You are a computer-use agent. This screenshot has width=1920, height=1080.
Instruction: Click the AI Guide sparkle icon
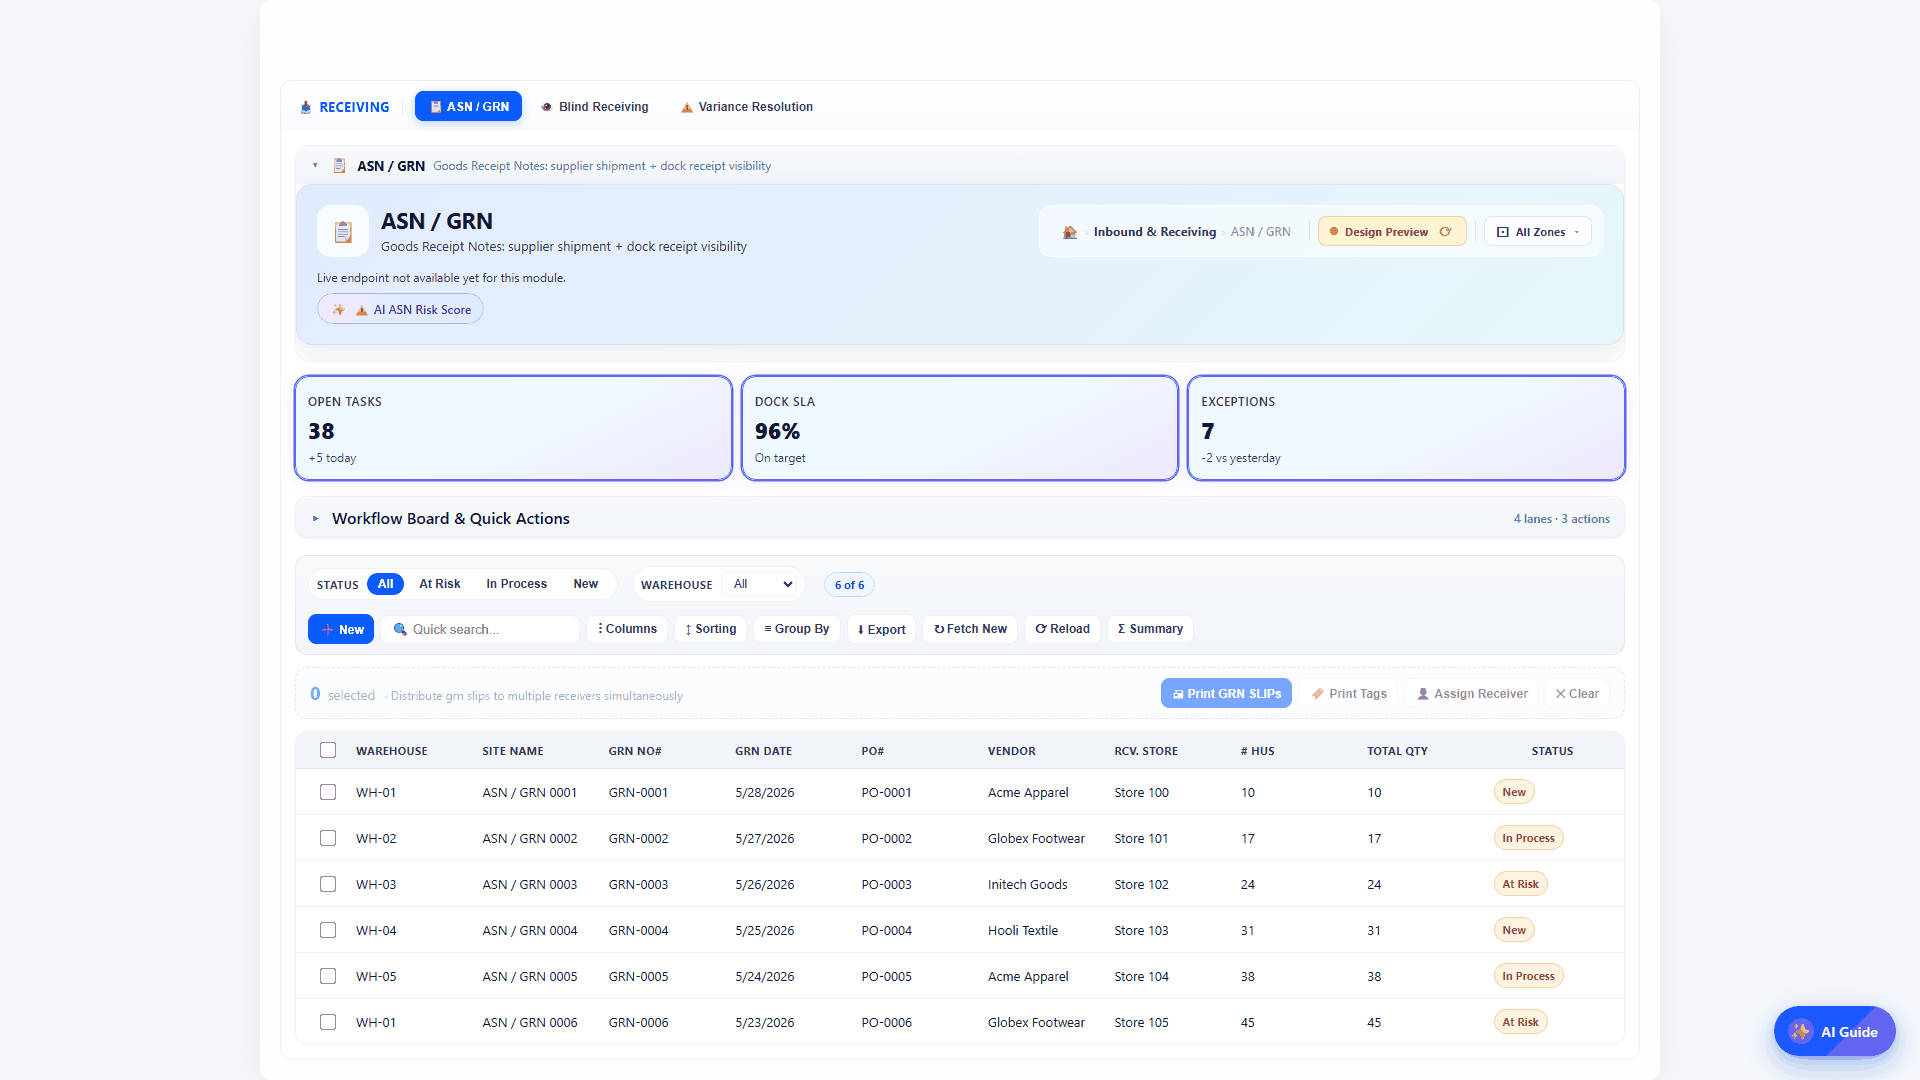pos(1801,1032)
